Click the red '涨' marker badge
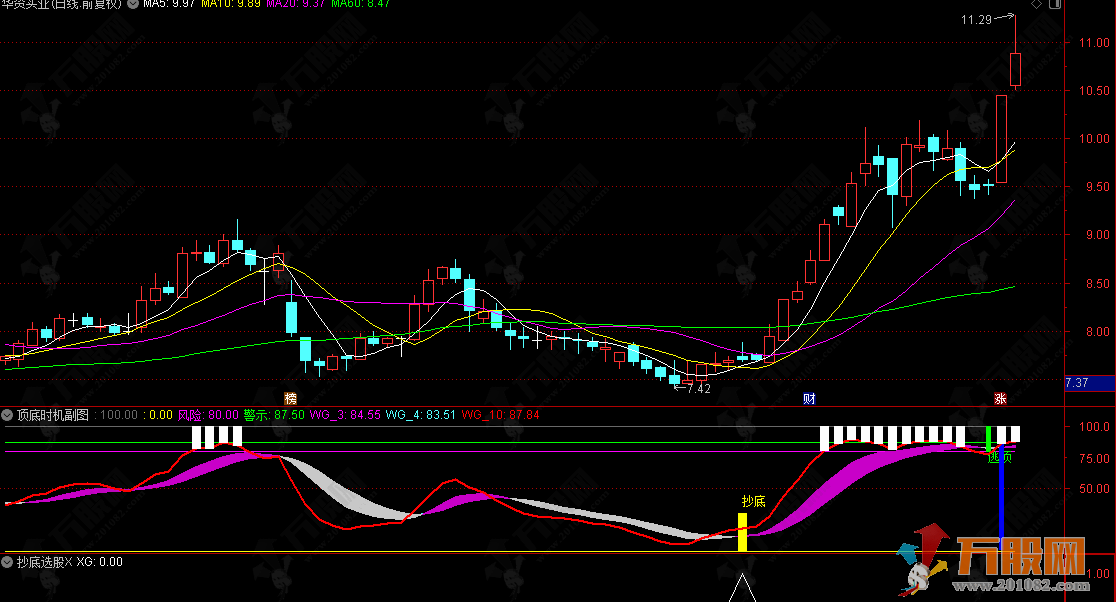 click(999, 398)
